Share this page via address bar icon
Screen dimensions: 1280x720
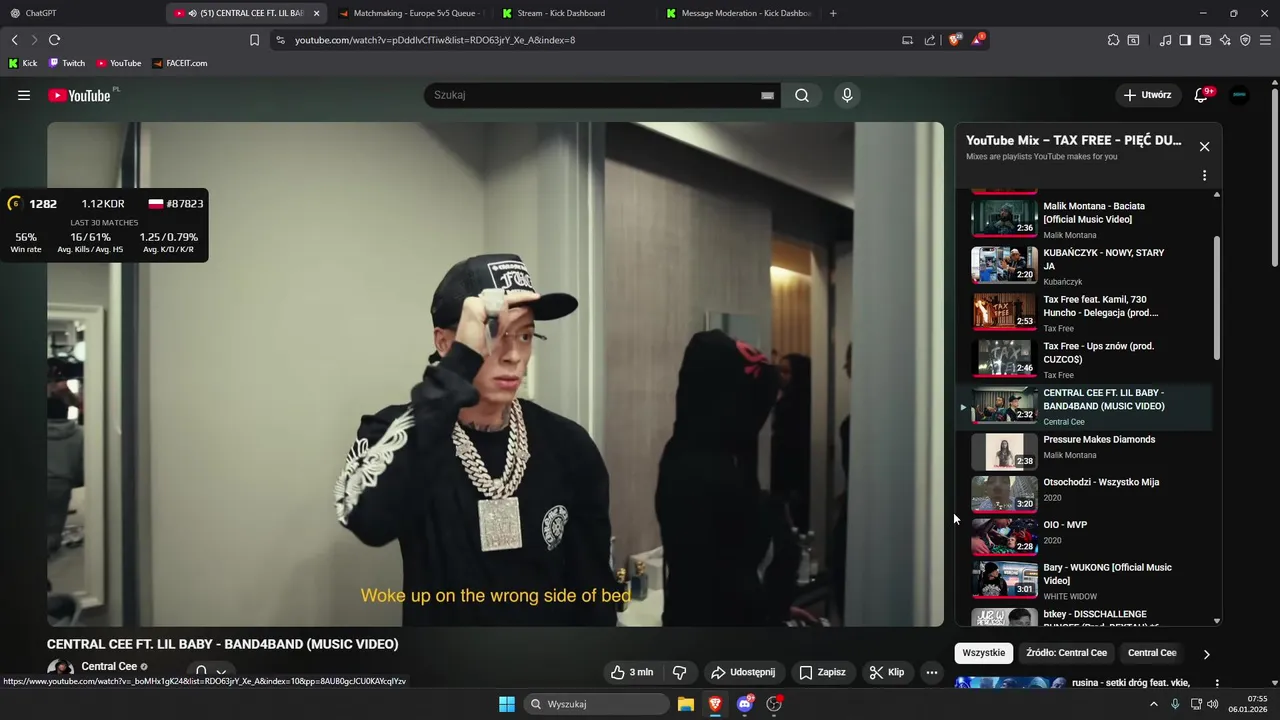[x=930, y=40]
